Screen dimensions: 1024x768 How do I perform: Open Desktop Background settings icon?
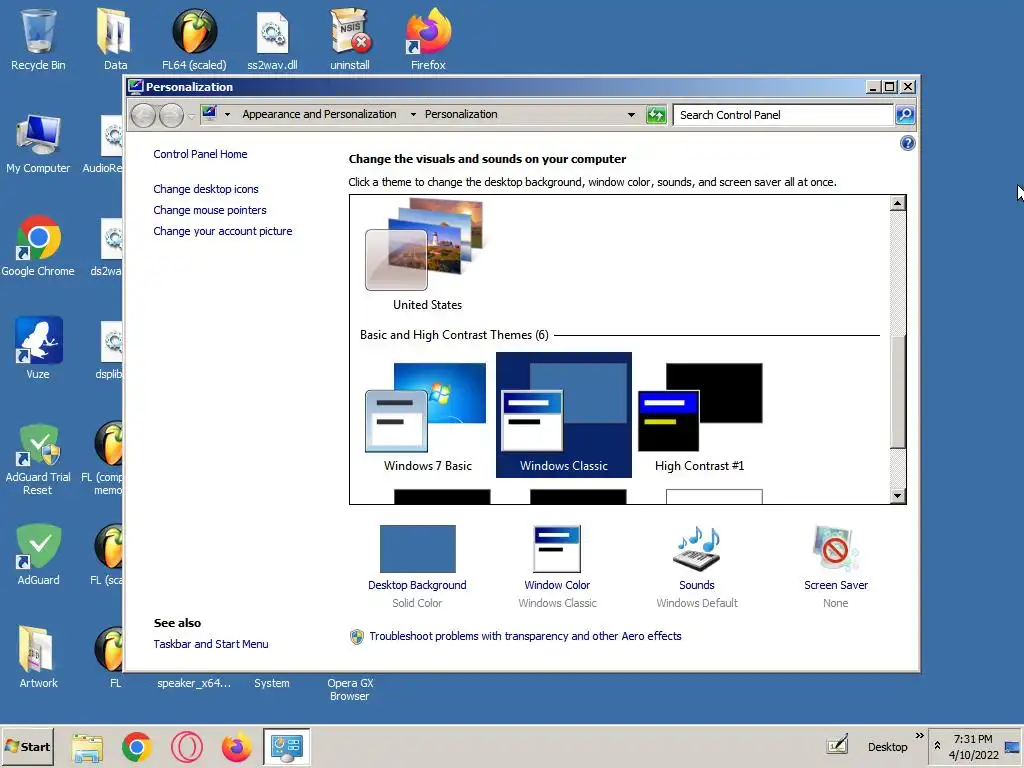point(417,549)
